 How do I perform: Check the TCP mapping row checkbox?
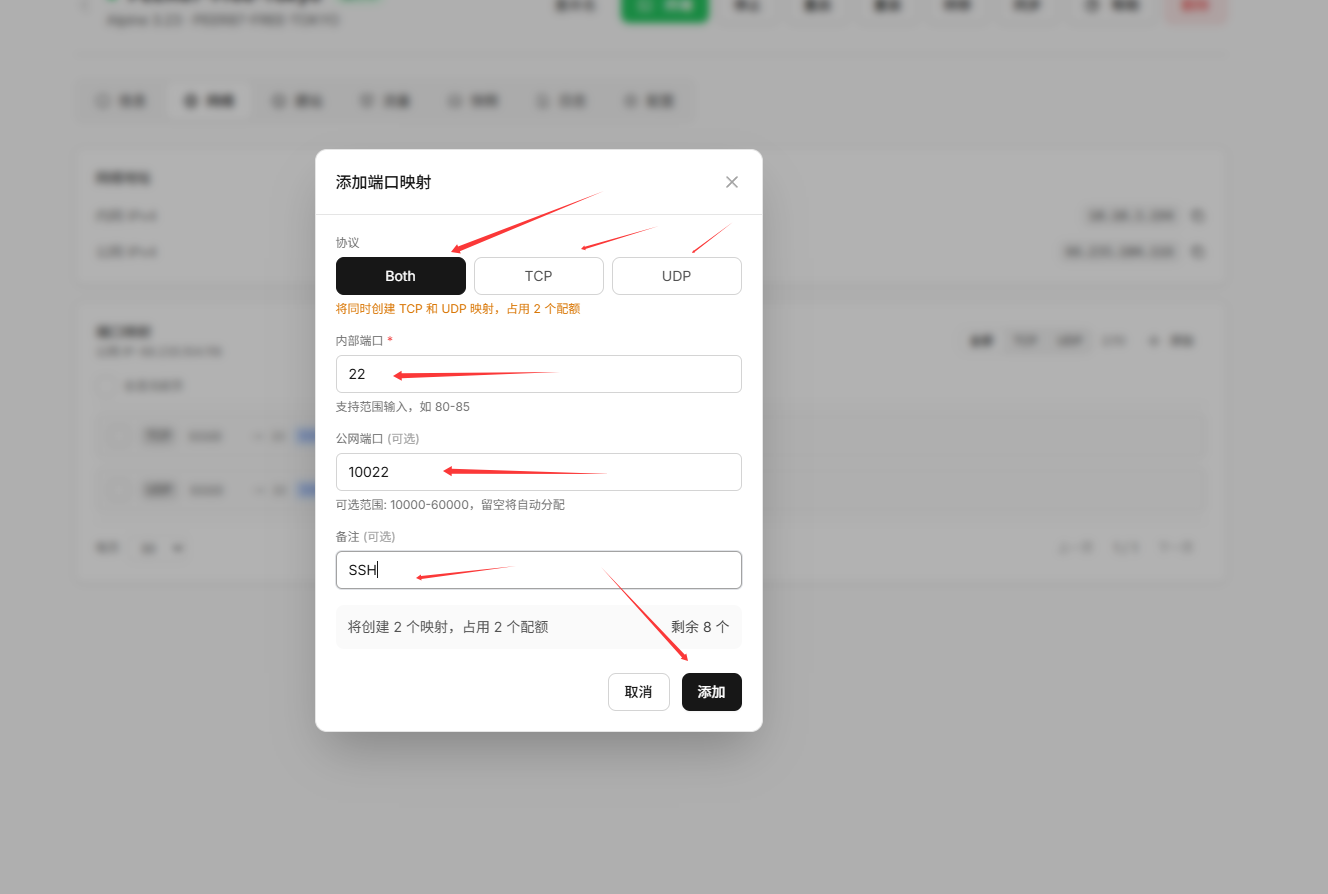(x=120, y=436)
